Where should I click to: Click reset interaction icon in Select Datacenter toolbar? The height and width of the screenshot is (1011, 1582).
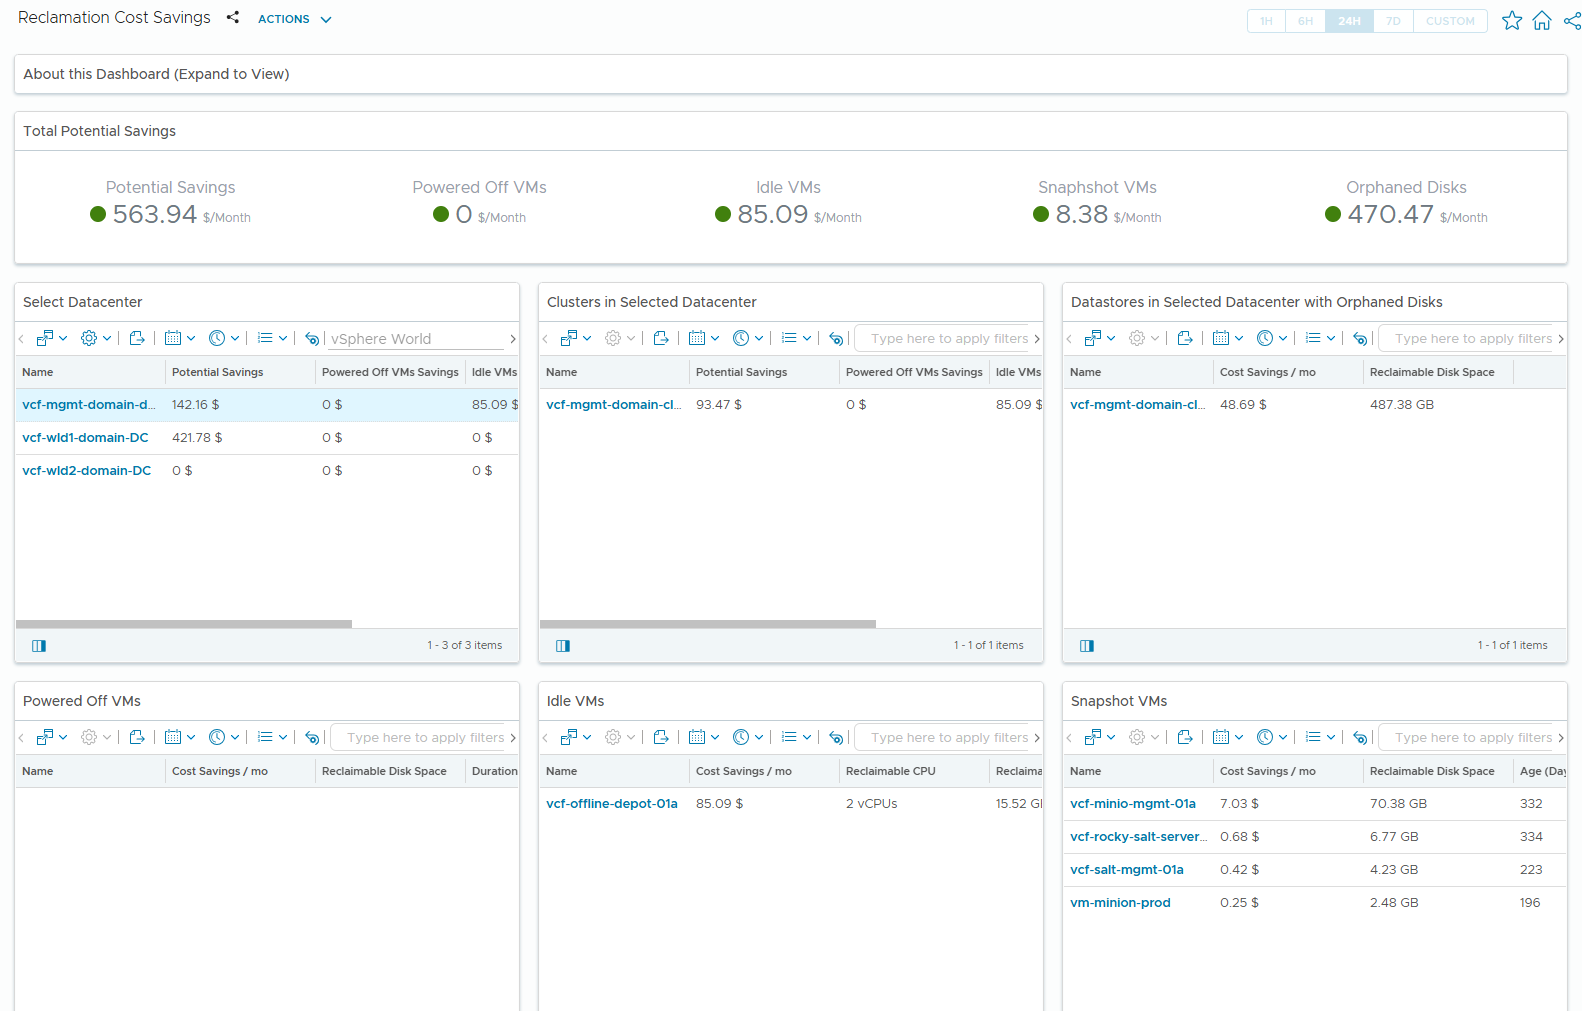(x=312, y=338)
